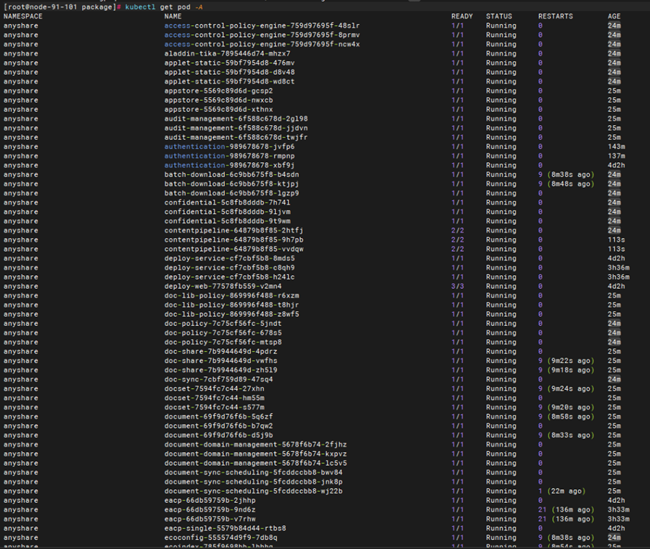Click pod name 'applet-static-59bf7954d8-476mv'
The image size is (650, 549).
(229, 63)
